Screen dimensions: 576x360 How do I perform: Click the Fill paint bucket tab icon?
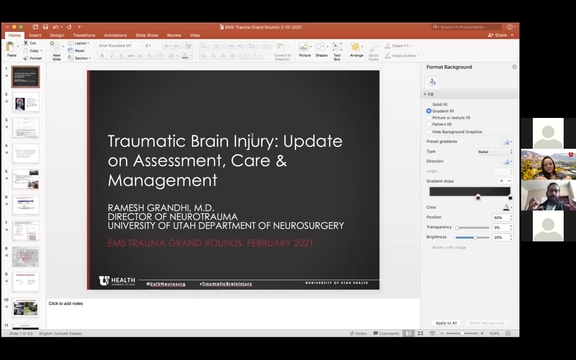pos(432,82)
